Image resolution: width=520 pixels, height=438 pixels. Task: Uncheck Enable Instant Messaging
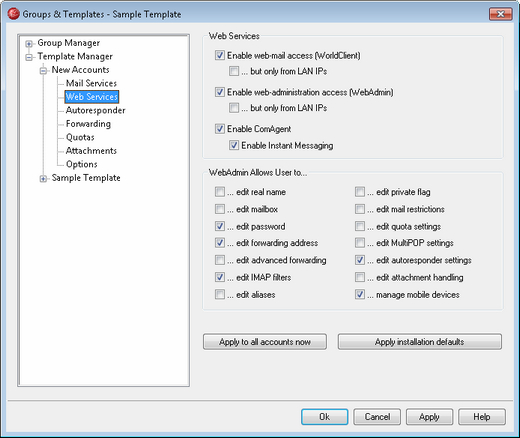pyautogui.click(x=234, y=145)
